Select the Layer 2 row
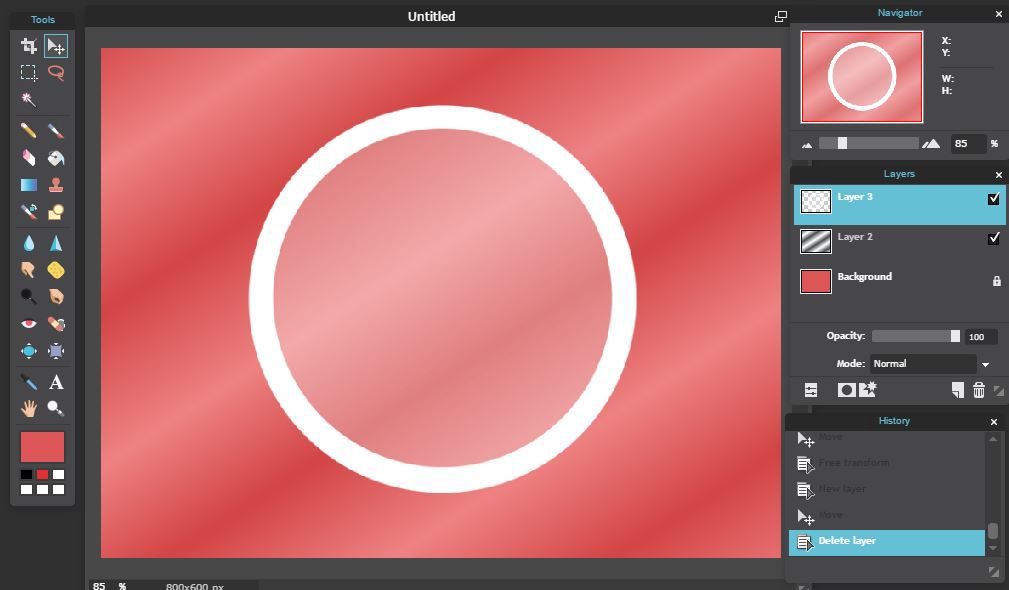The width and height of the screenshot is (1009, 590). pyautogui.click(x=899, y=242)
